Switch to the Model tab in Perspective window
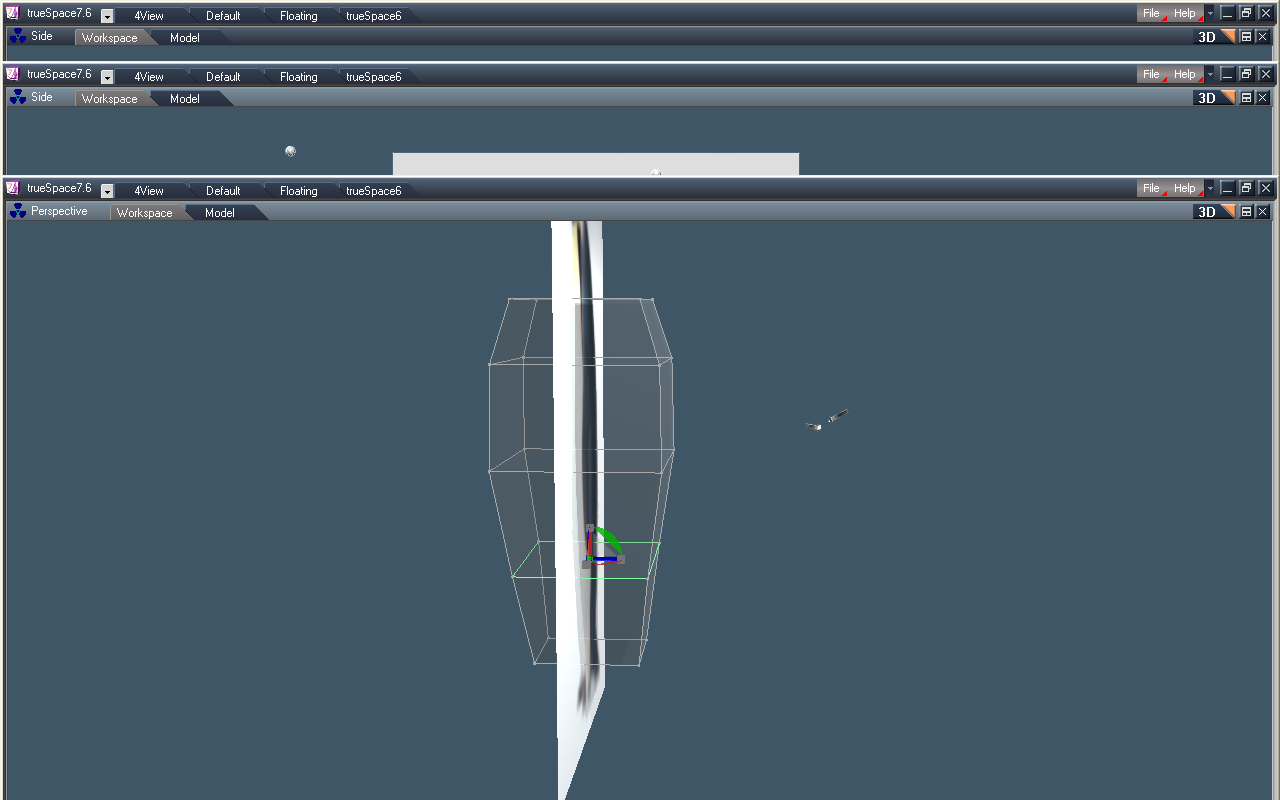1280x800 pixels. tap(219, 212)
